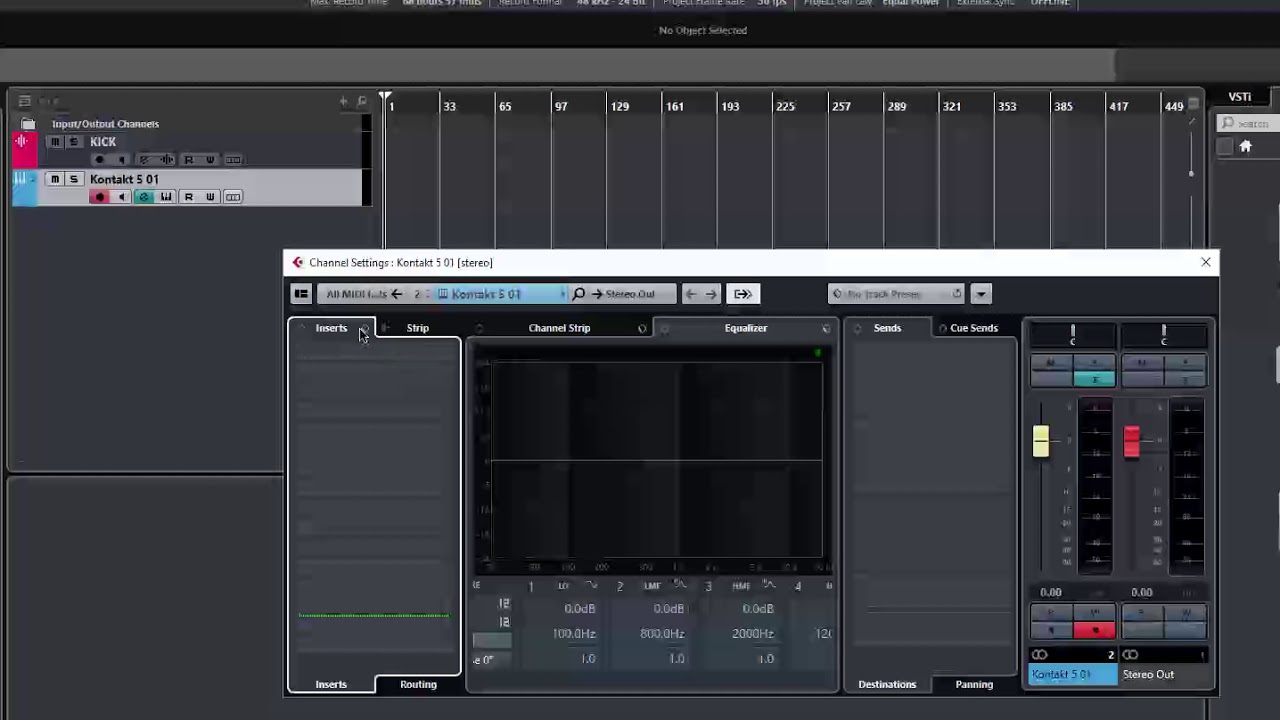1280x720 pixels.
Task: Switch to the Inserts tab at top
Action: 331,328
